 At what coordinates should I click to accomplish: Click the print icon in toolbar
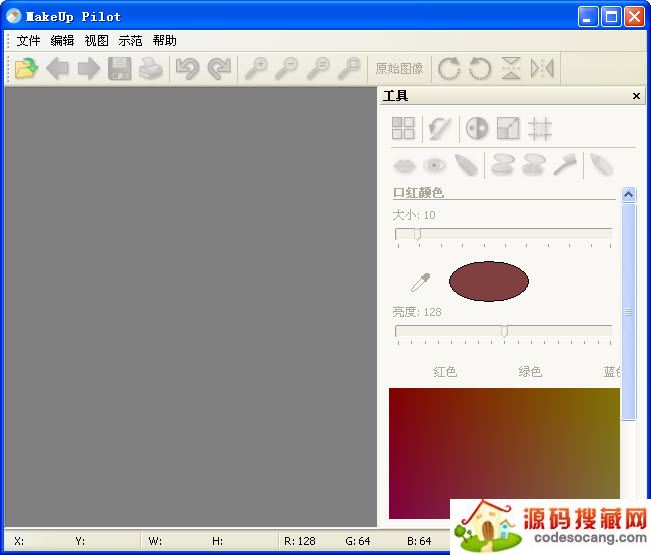(x=150, y=68)
